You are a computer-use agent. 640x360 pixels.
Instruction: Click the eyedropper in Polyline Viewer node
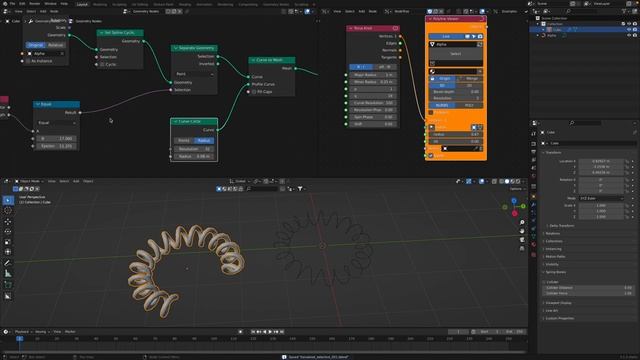click(476, 149)
